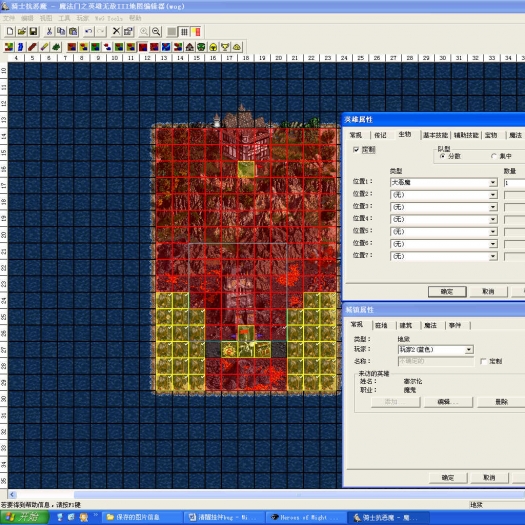Click the horizontal scrollbar left arrow
Viewport: 525px width, 525px height.
point(12,495)
